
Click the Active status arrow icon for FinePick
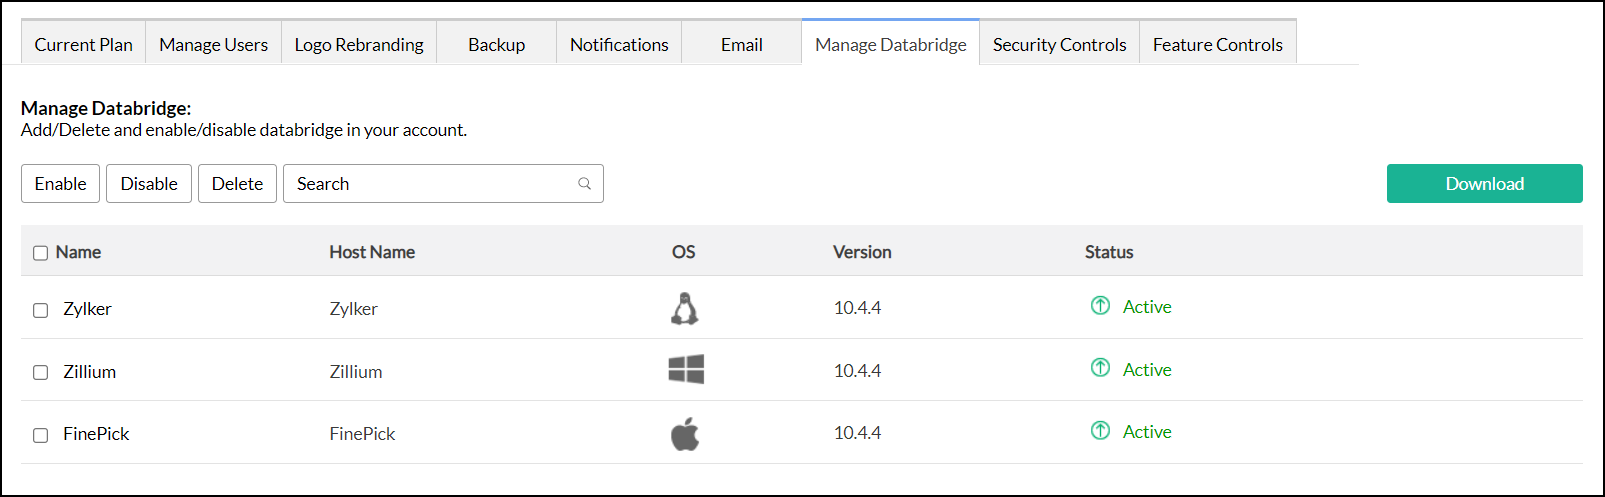[x=1100, y=431]
